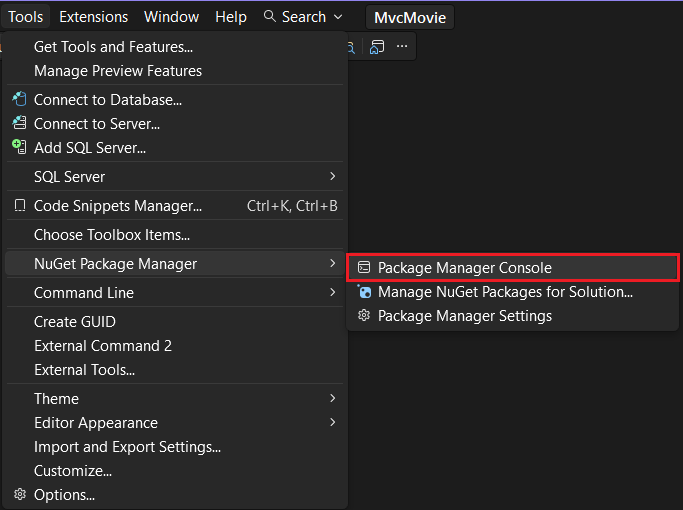
Task: Click the Code Snippets Manager icon
Action: click(20, 206)
